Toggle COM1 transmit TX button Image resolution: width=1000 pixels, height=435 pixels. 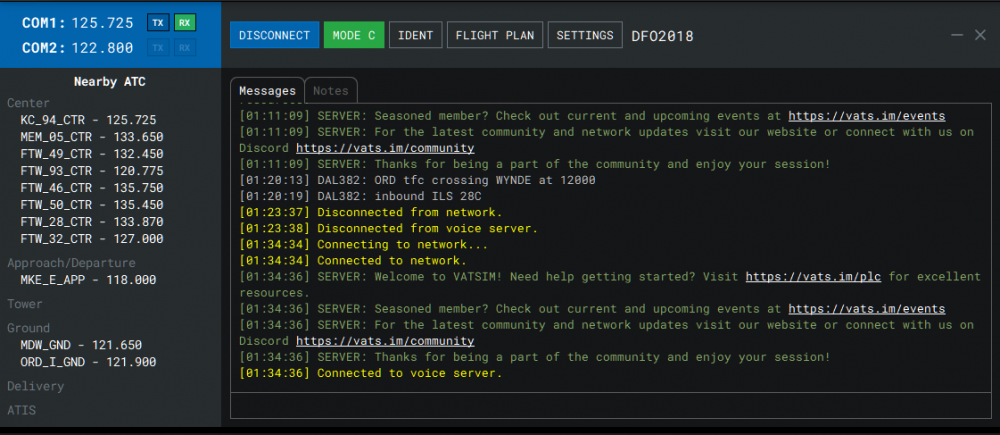(x=158, y=22)
